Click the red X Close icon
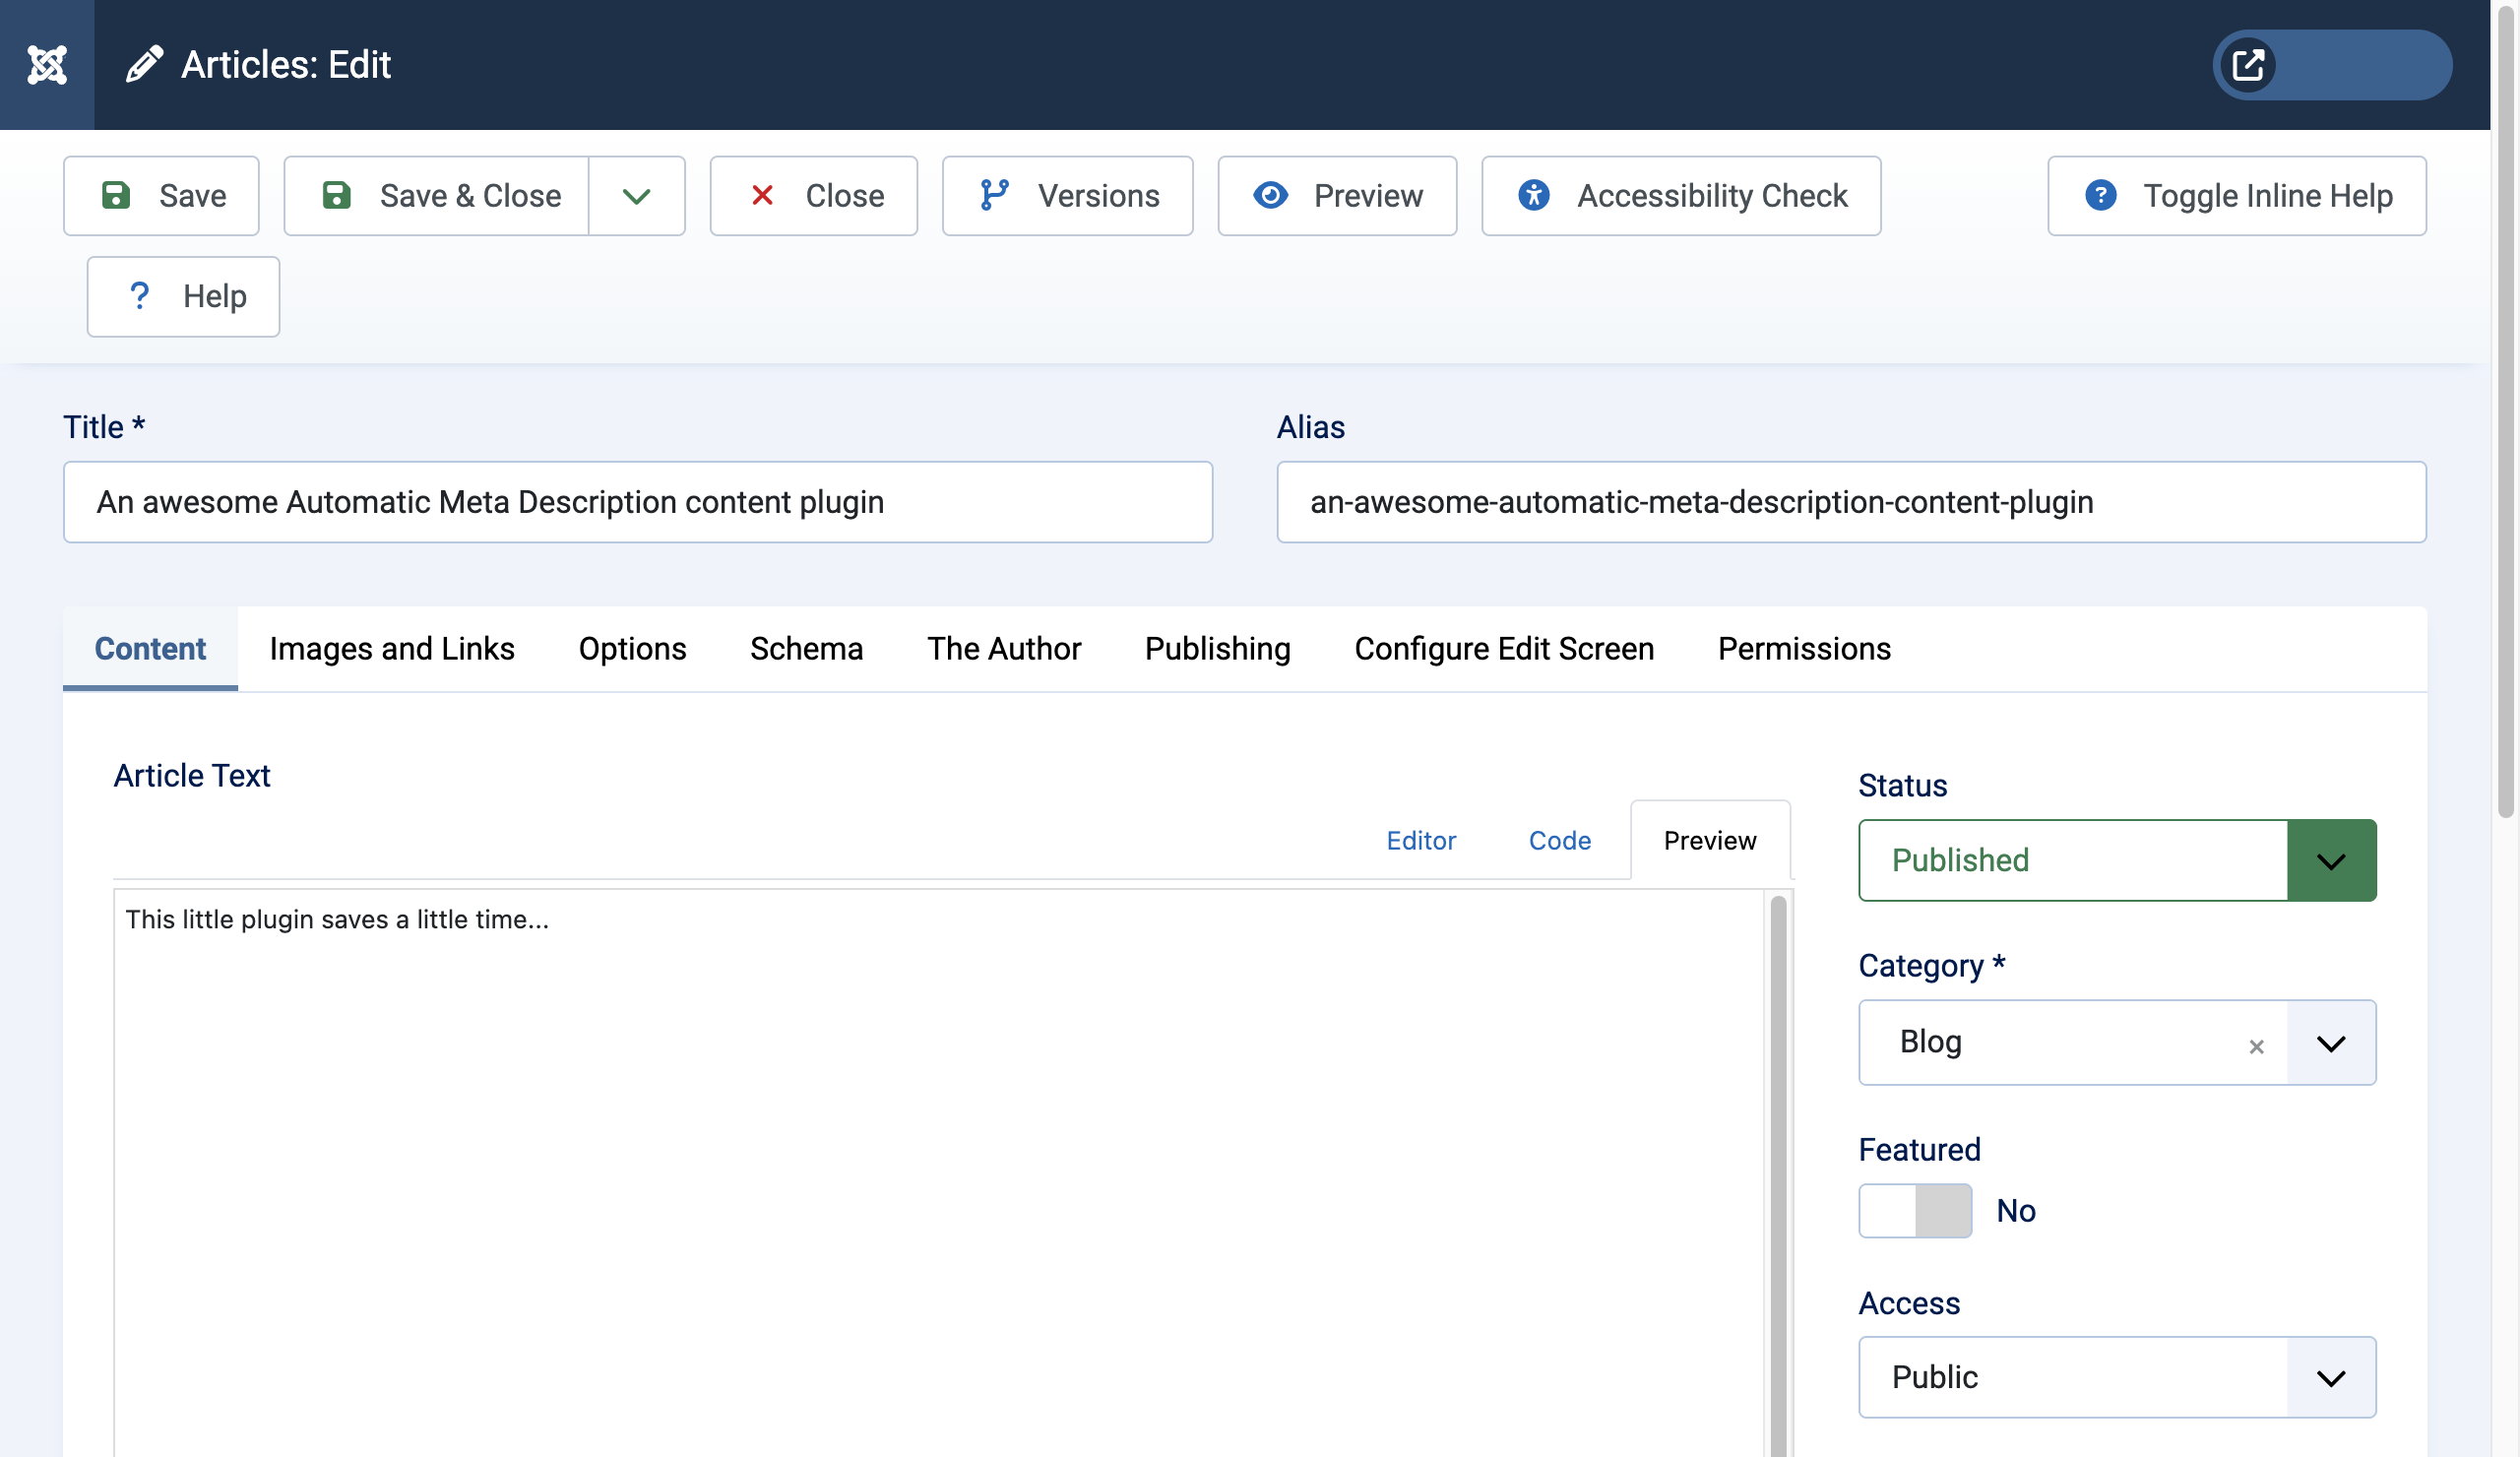Image resolution: width=2520 pixels, height=1457 pixels. tap(762, 195)
